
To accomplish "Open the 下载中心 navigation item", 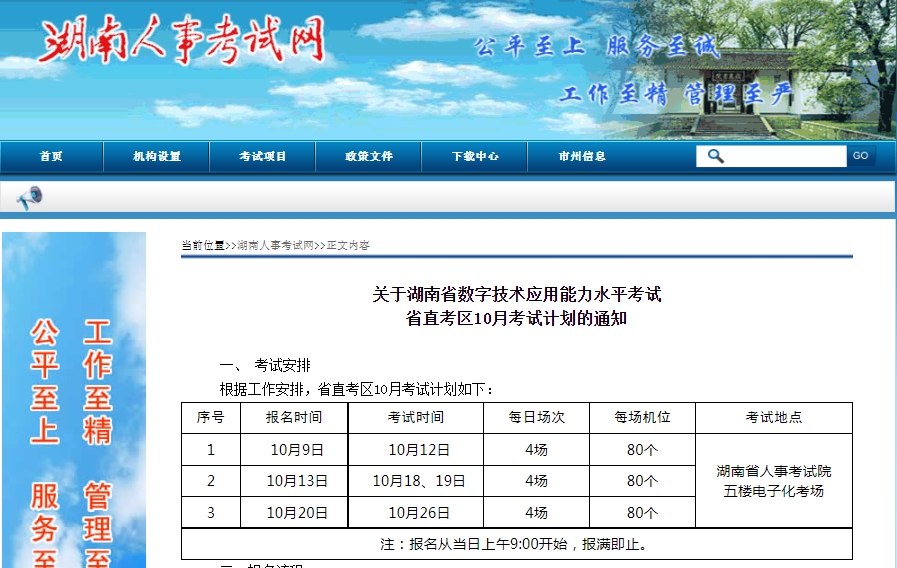I will 475,157.
